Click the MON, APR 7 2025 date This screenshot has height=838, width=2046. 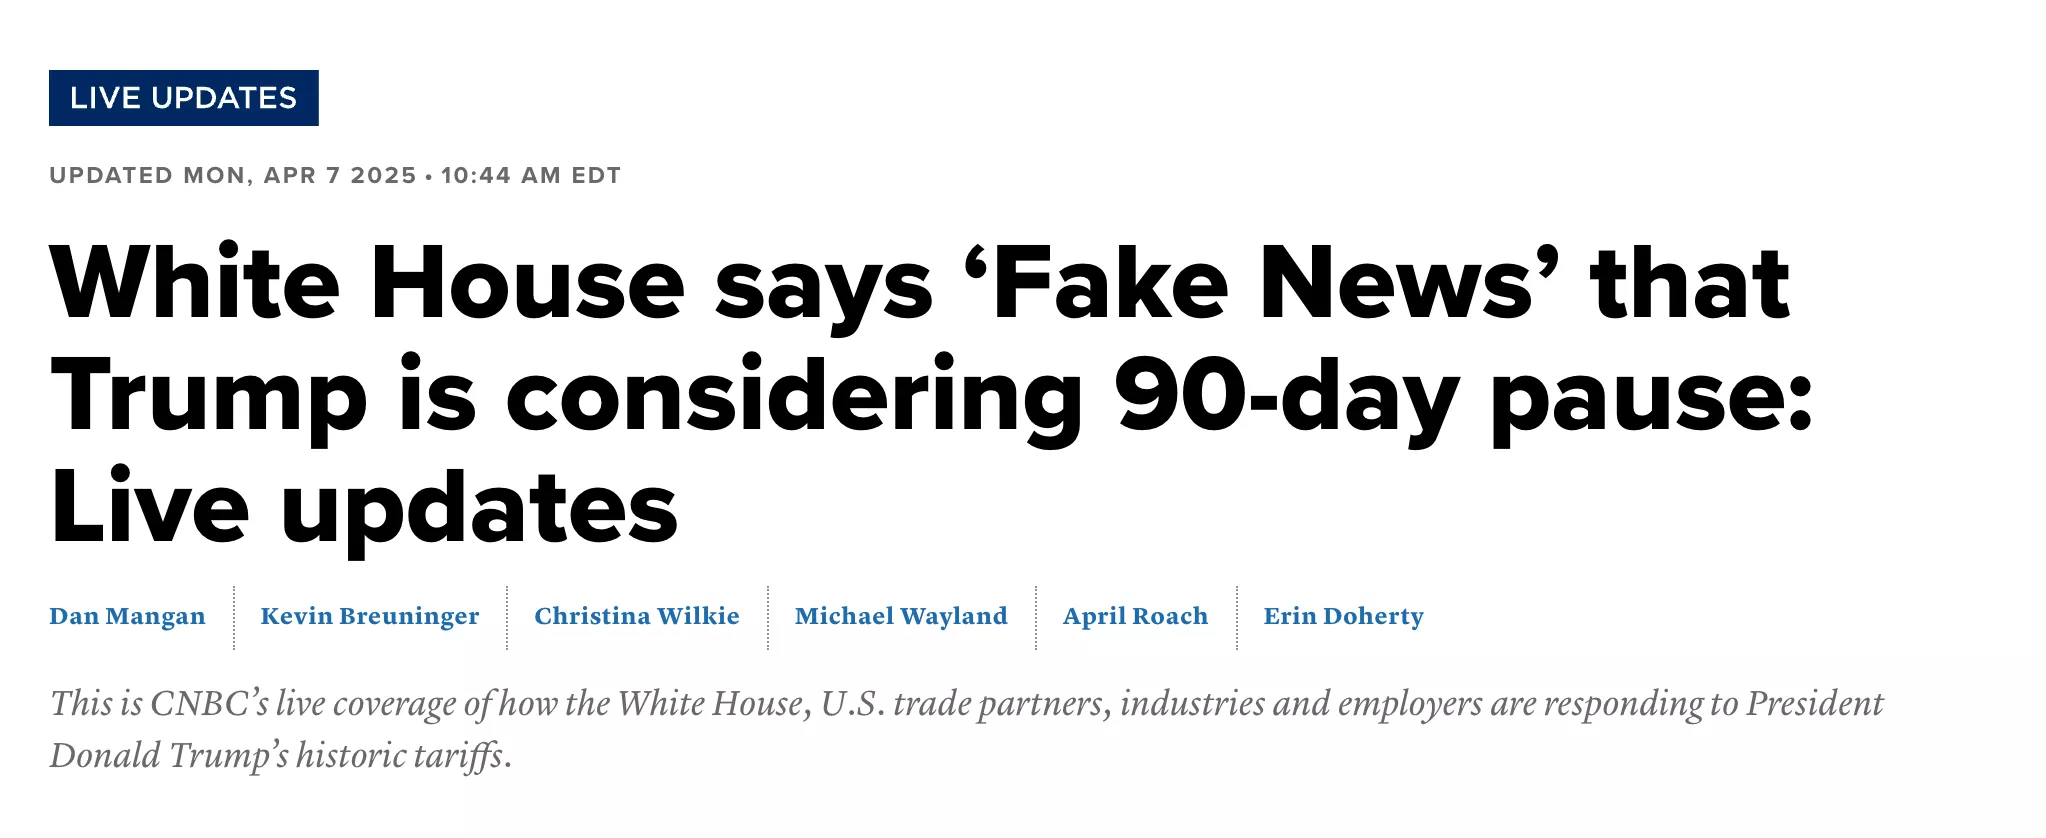click(x=300, y=176)
